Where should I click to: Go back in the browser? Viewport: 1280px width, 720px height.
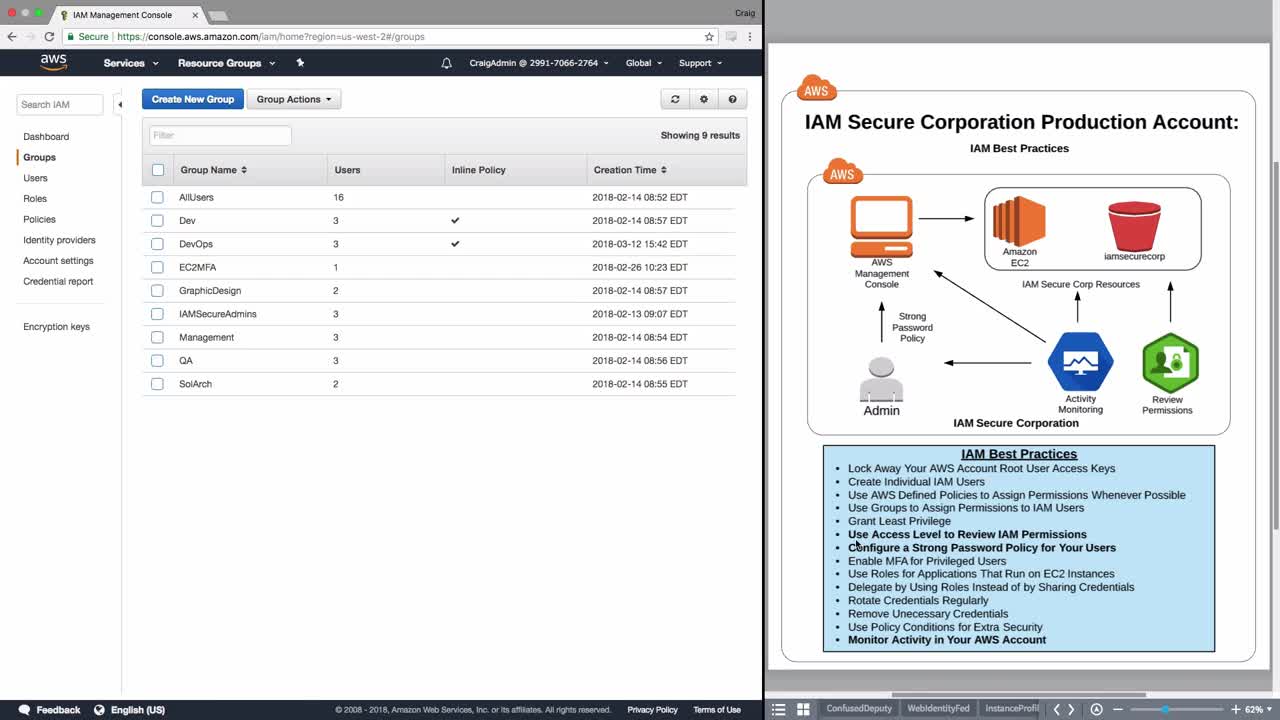click(x=12, y=36)
